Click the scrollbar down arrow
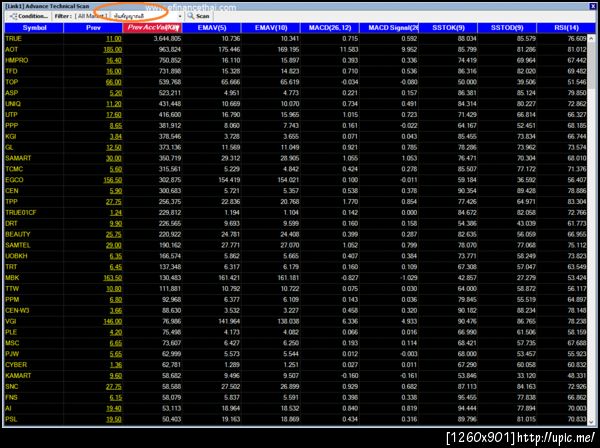The width and height of the screenshot is (600, 448). tap(591, 422)
